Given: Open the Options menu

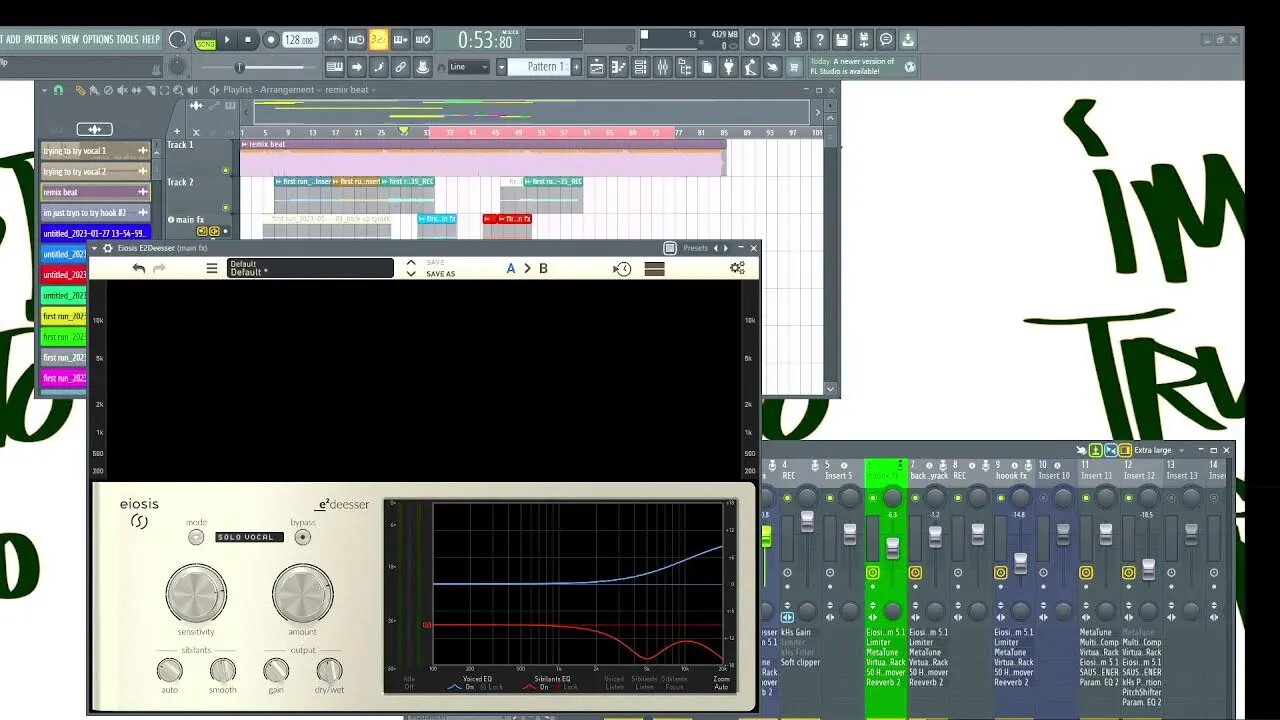Looking at the screenshot, I should click(x=98, y=39).
